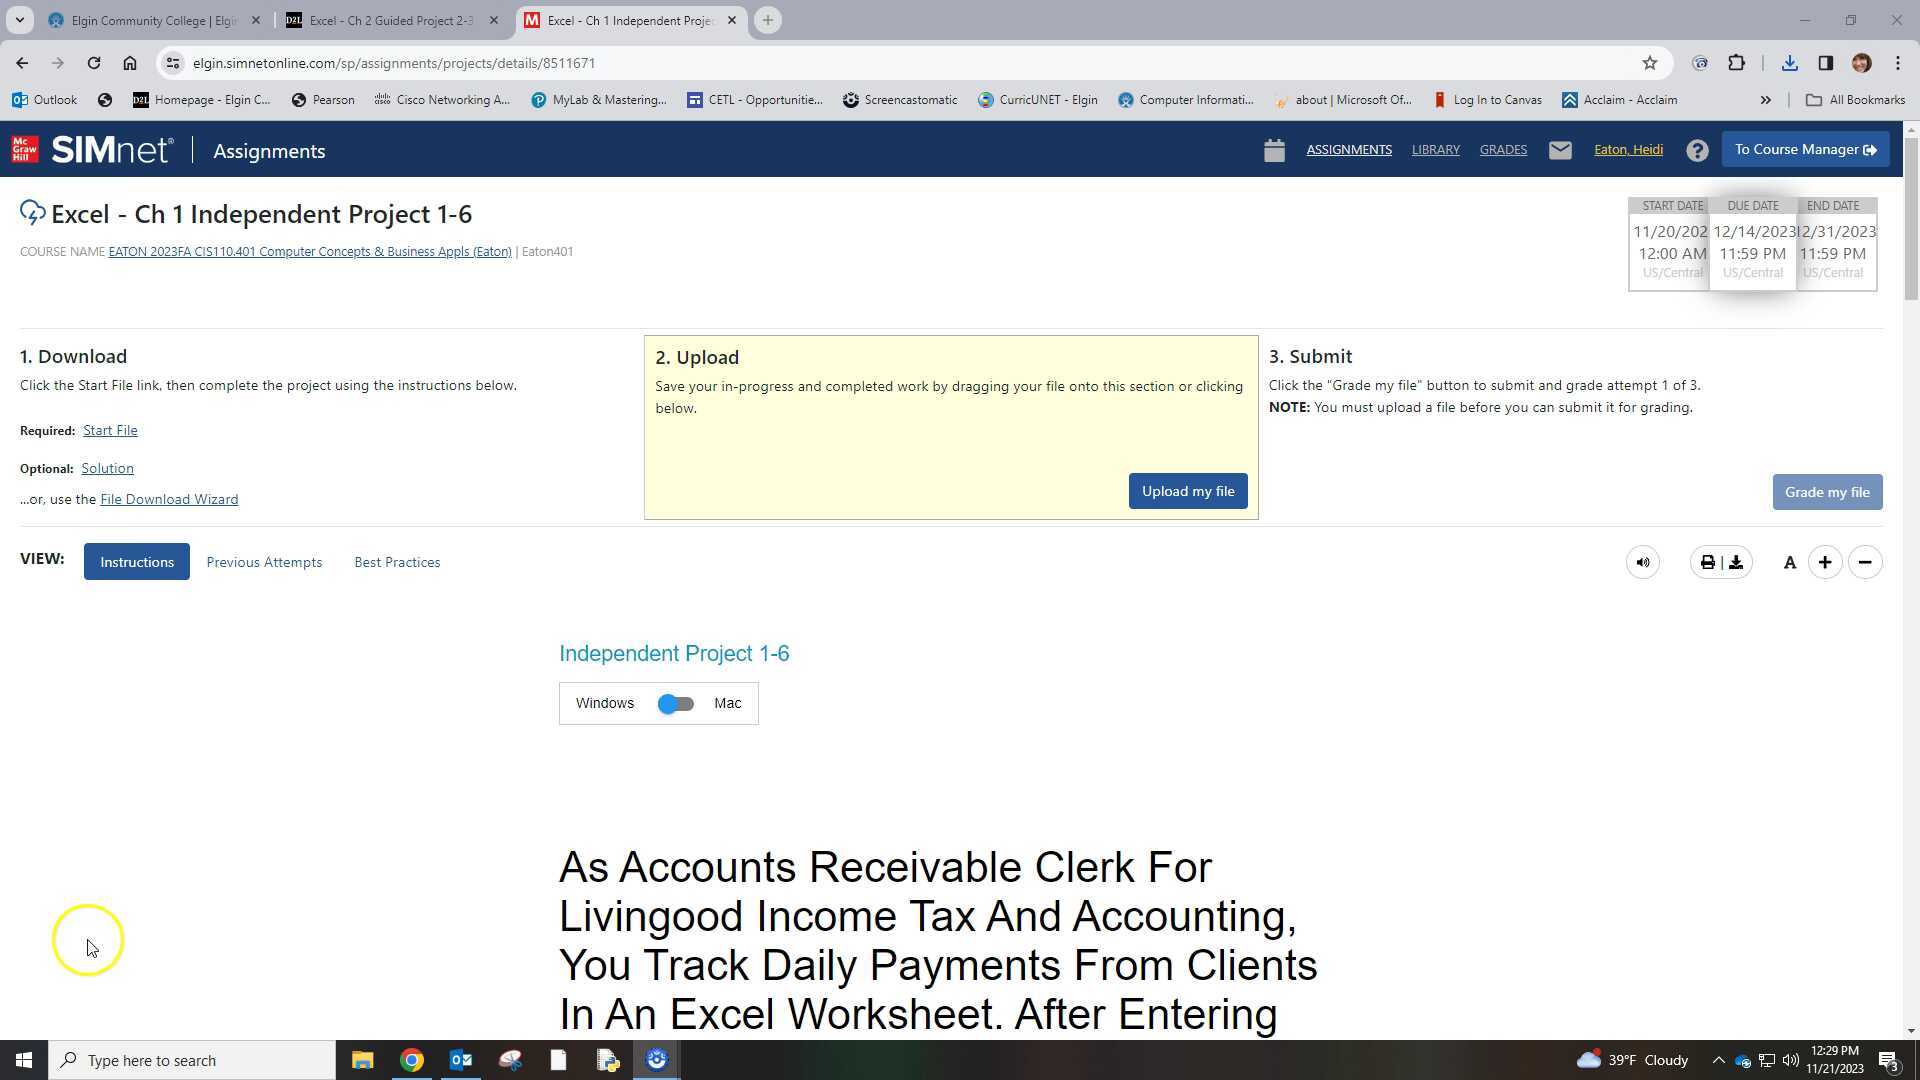Switch to Best Practices view

(x=397, y=563)
